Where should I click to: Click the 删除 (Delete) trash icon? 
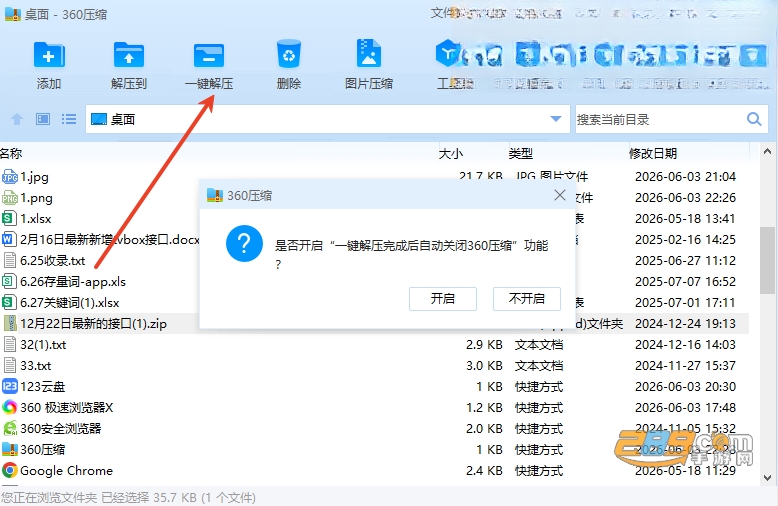[x=289, y=54]
